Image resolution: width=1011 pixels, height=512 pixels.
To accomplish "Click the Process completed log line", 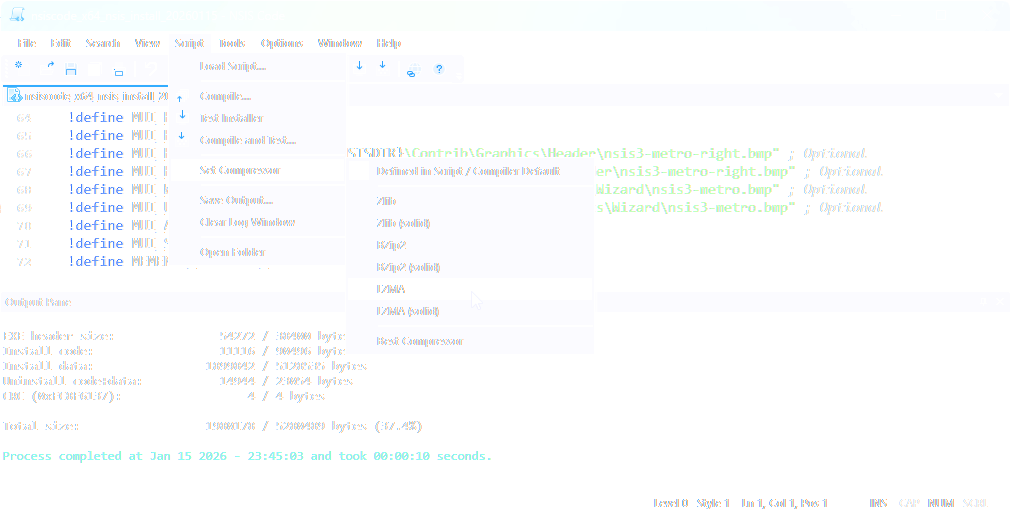I will point(247,456).
